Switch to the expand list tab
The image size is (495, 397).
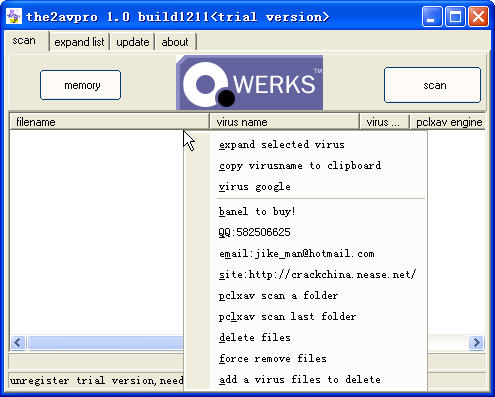tap(79, 42)
